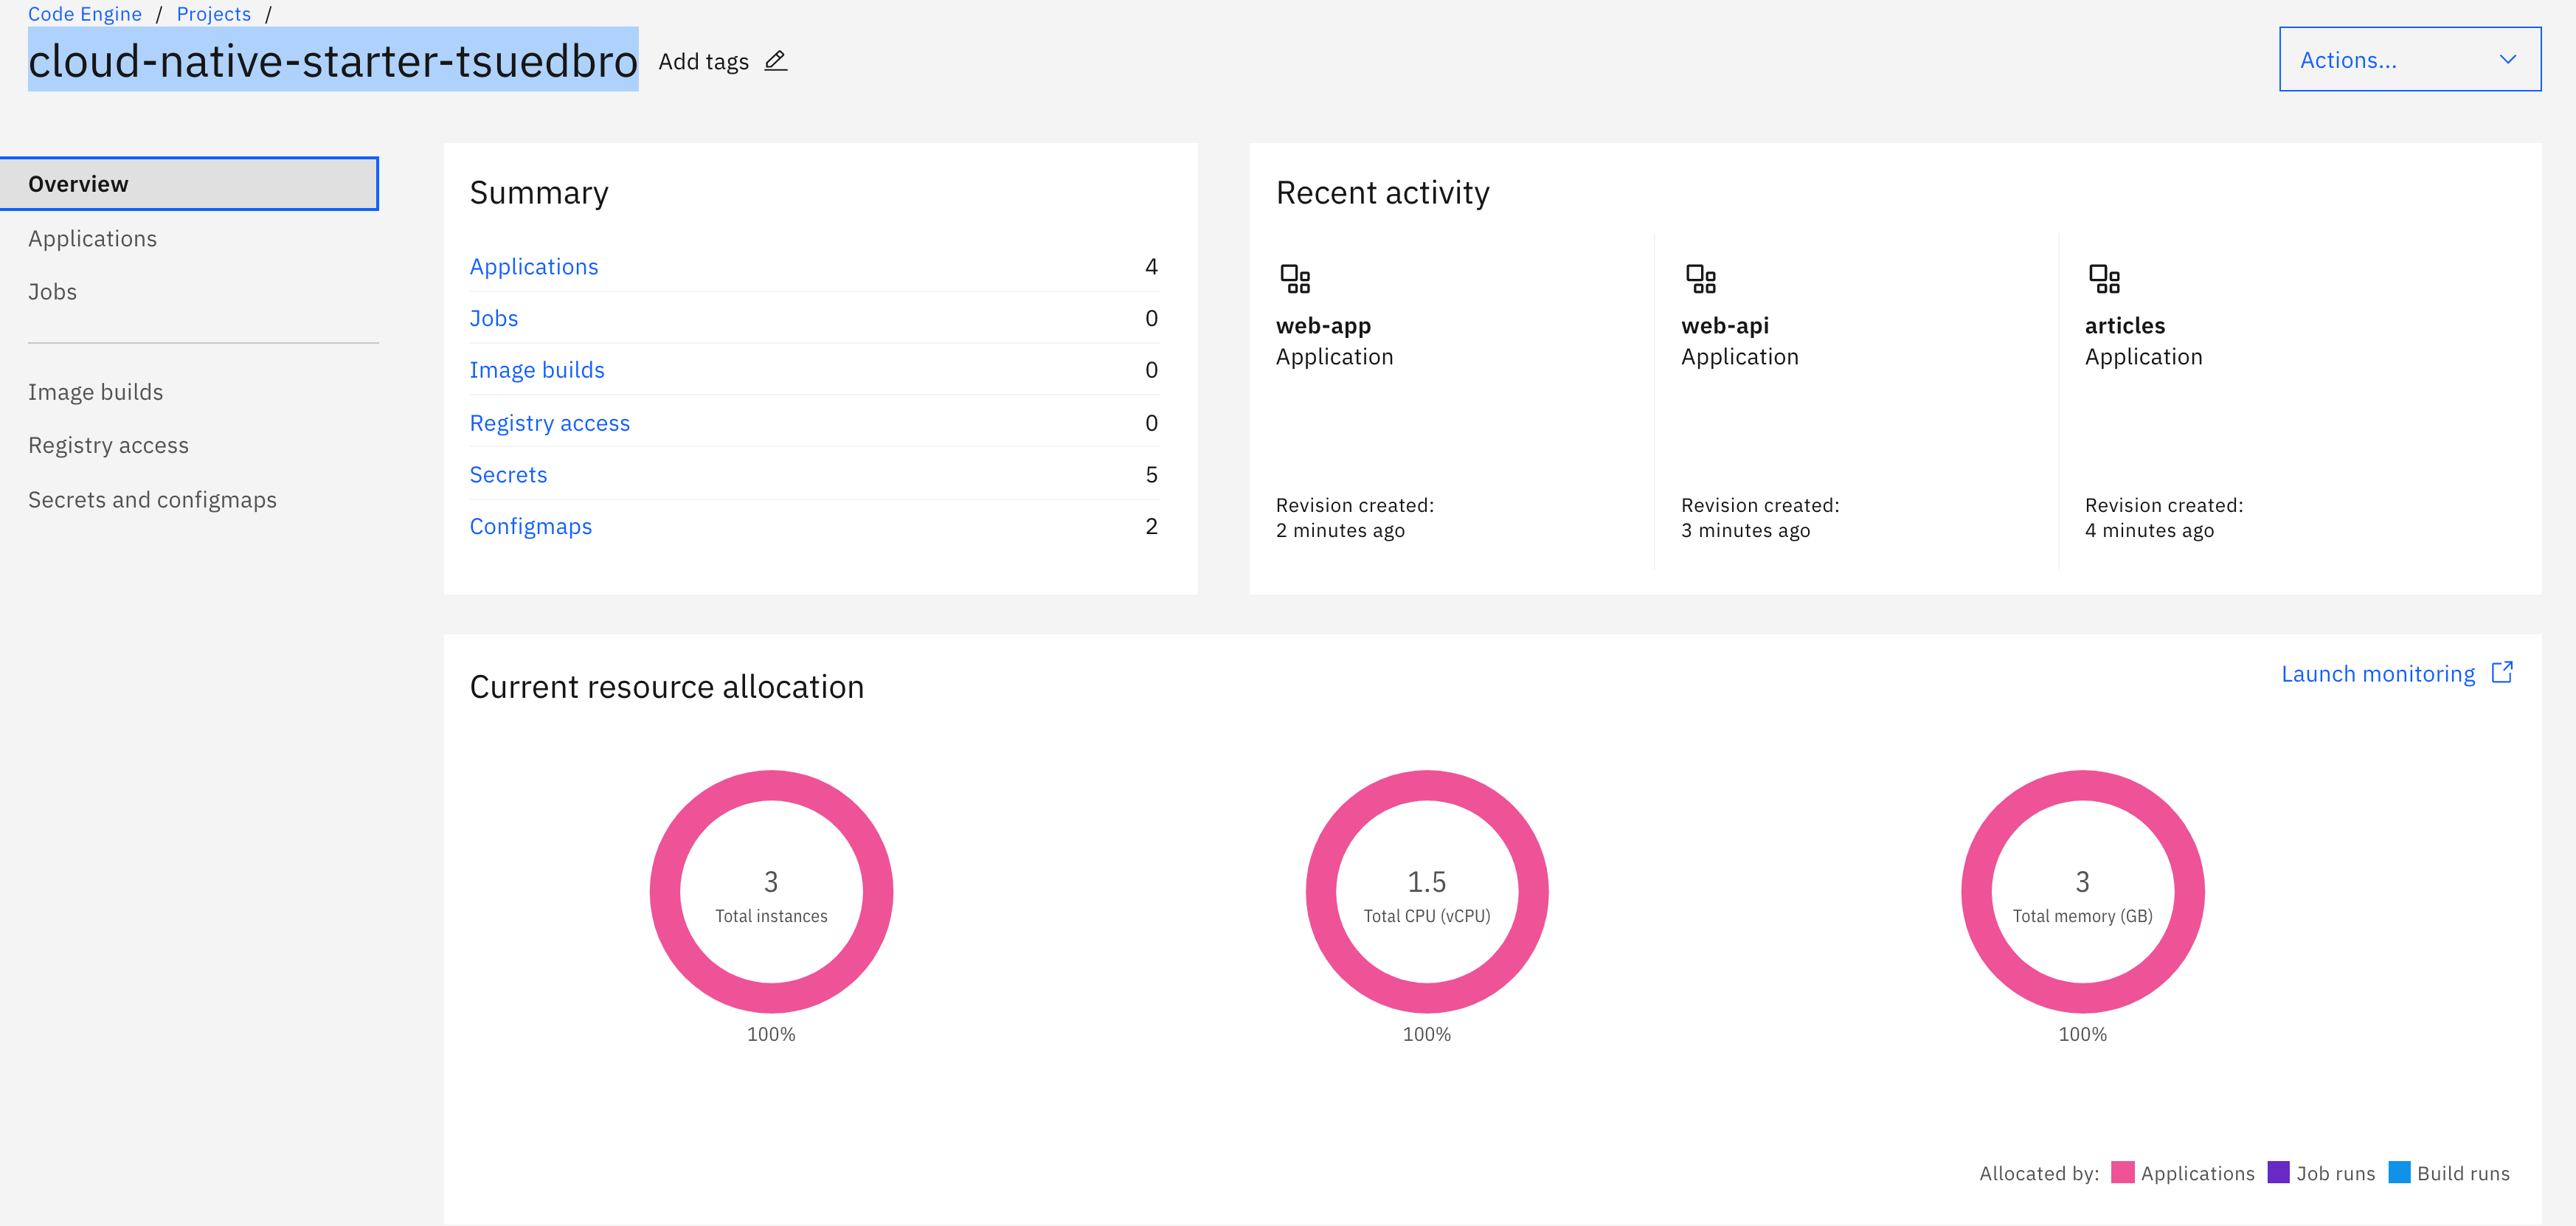2576x1226 pixels.
Task: Click the external link icon beside Launch monitoring
Action: 2502,672
